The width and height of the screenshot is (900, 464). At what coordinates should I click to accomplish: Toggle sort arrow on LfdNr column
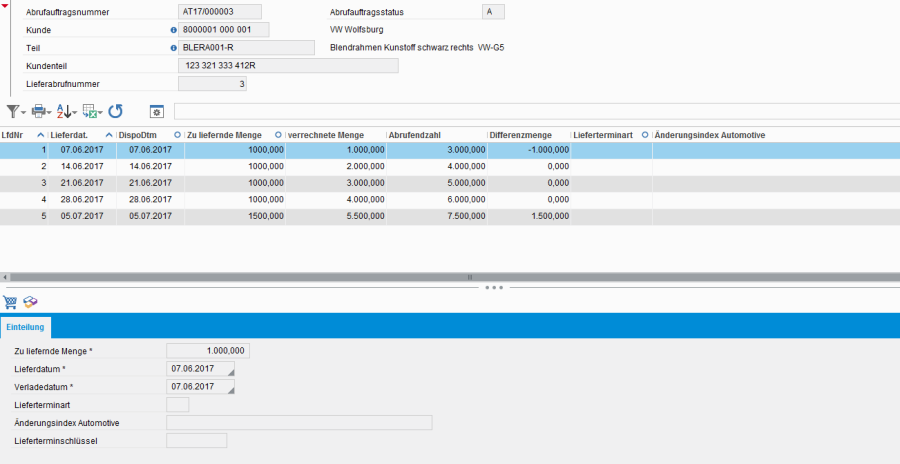tap(40, 134)
